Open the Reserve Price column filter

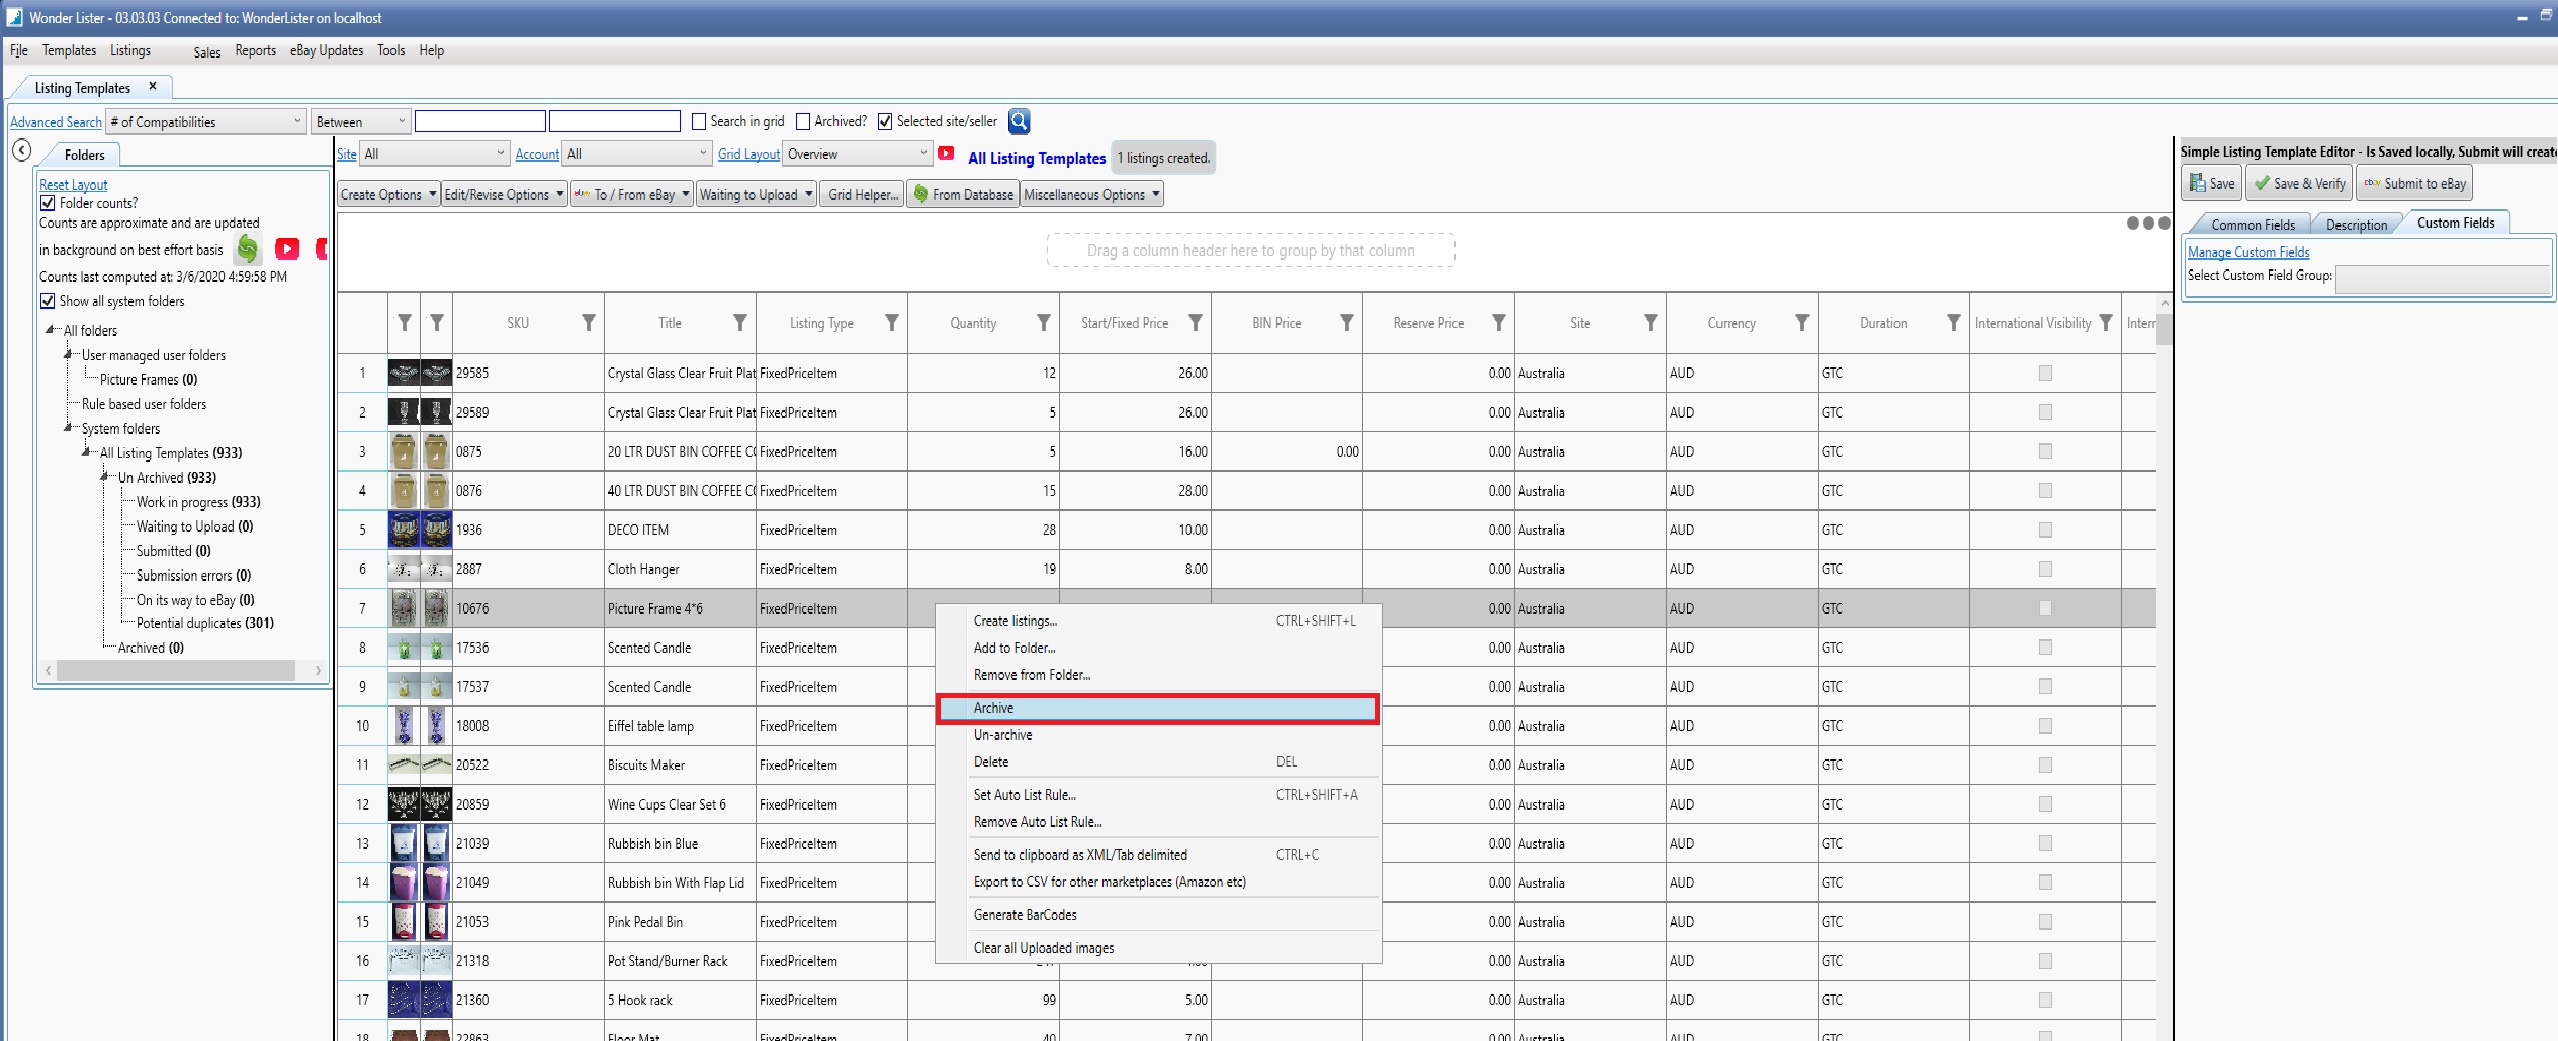coord(1498,322)
